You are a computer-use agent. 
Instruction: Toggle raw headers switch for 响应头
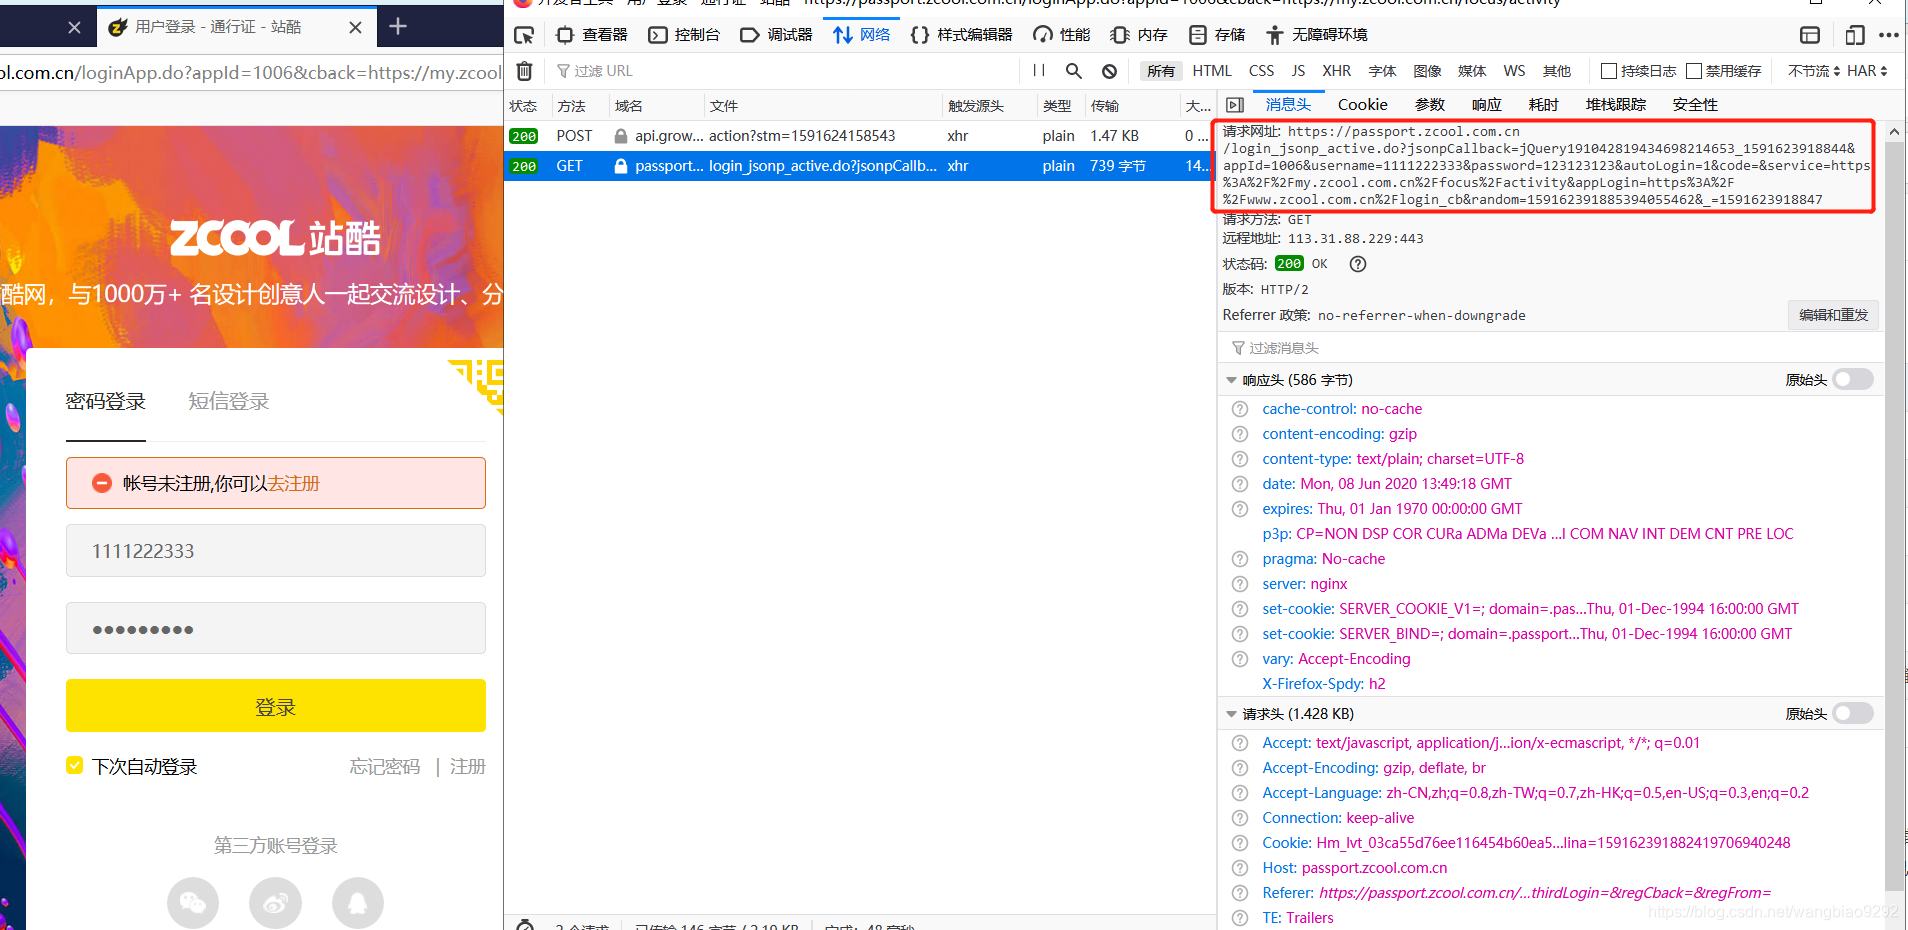1852,380
